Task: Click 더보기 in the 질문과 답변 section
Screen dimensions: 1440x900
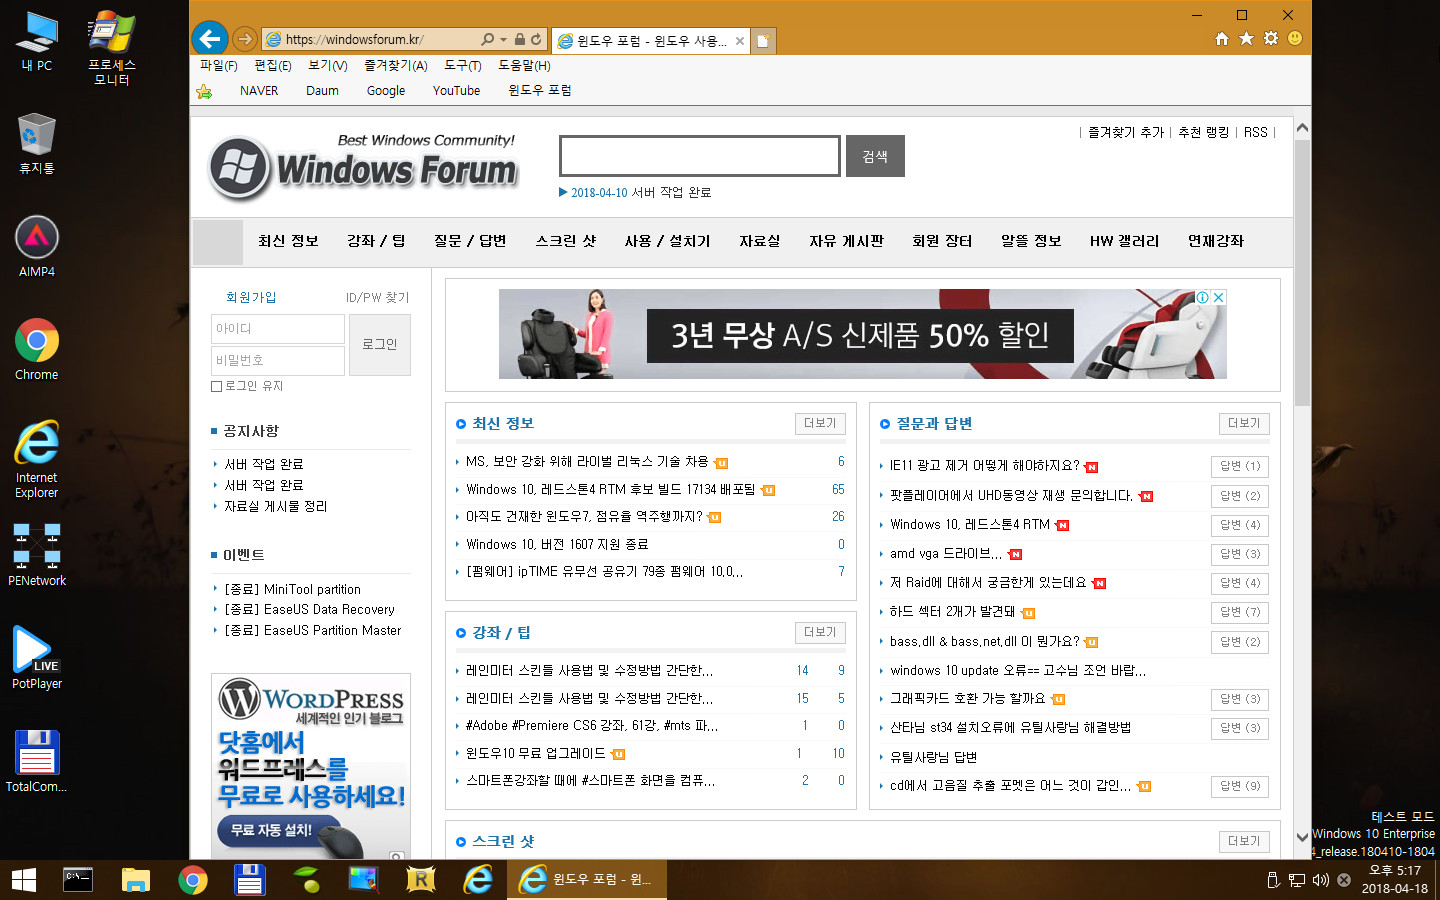Action: (x=1244, y=423)
